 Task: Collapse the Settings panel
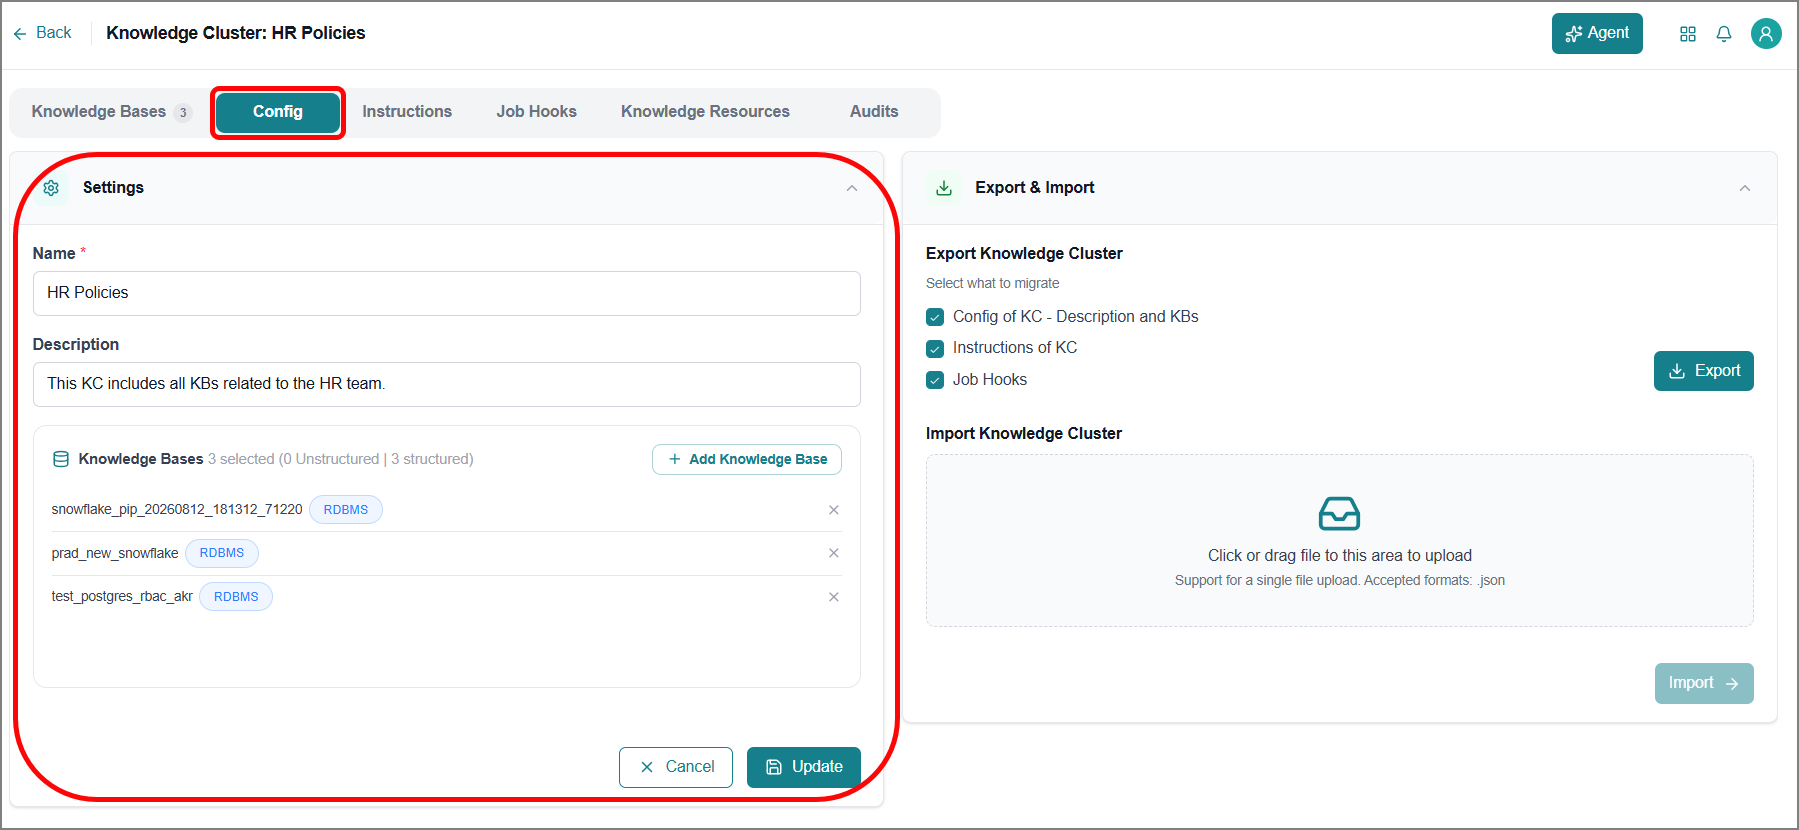coord(852,188)
